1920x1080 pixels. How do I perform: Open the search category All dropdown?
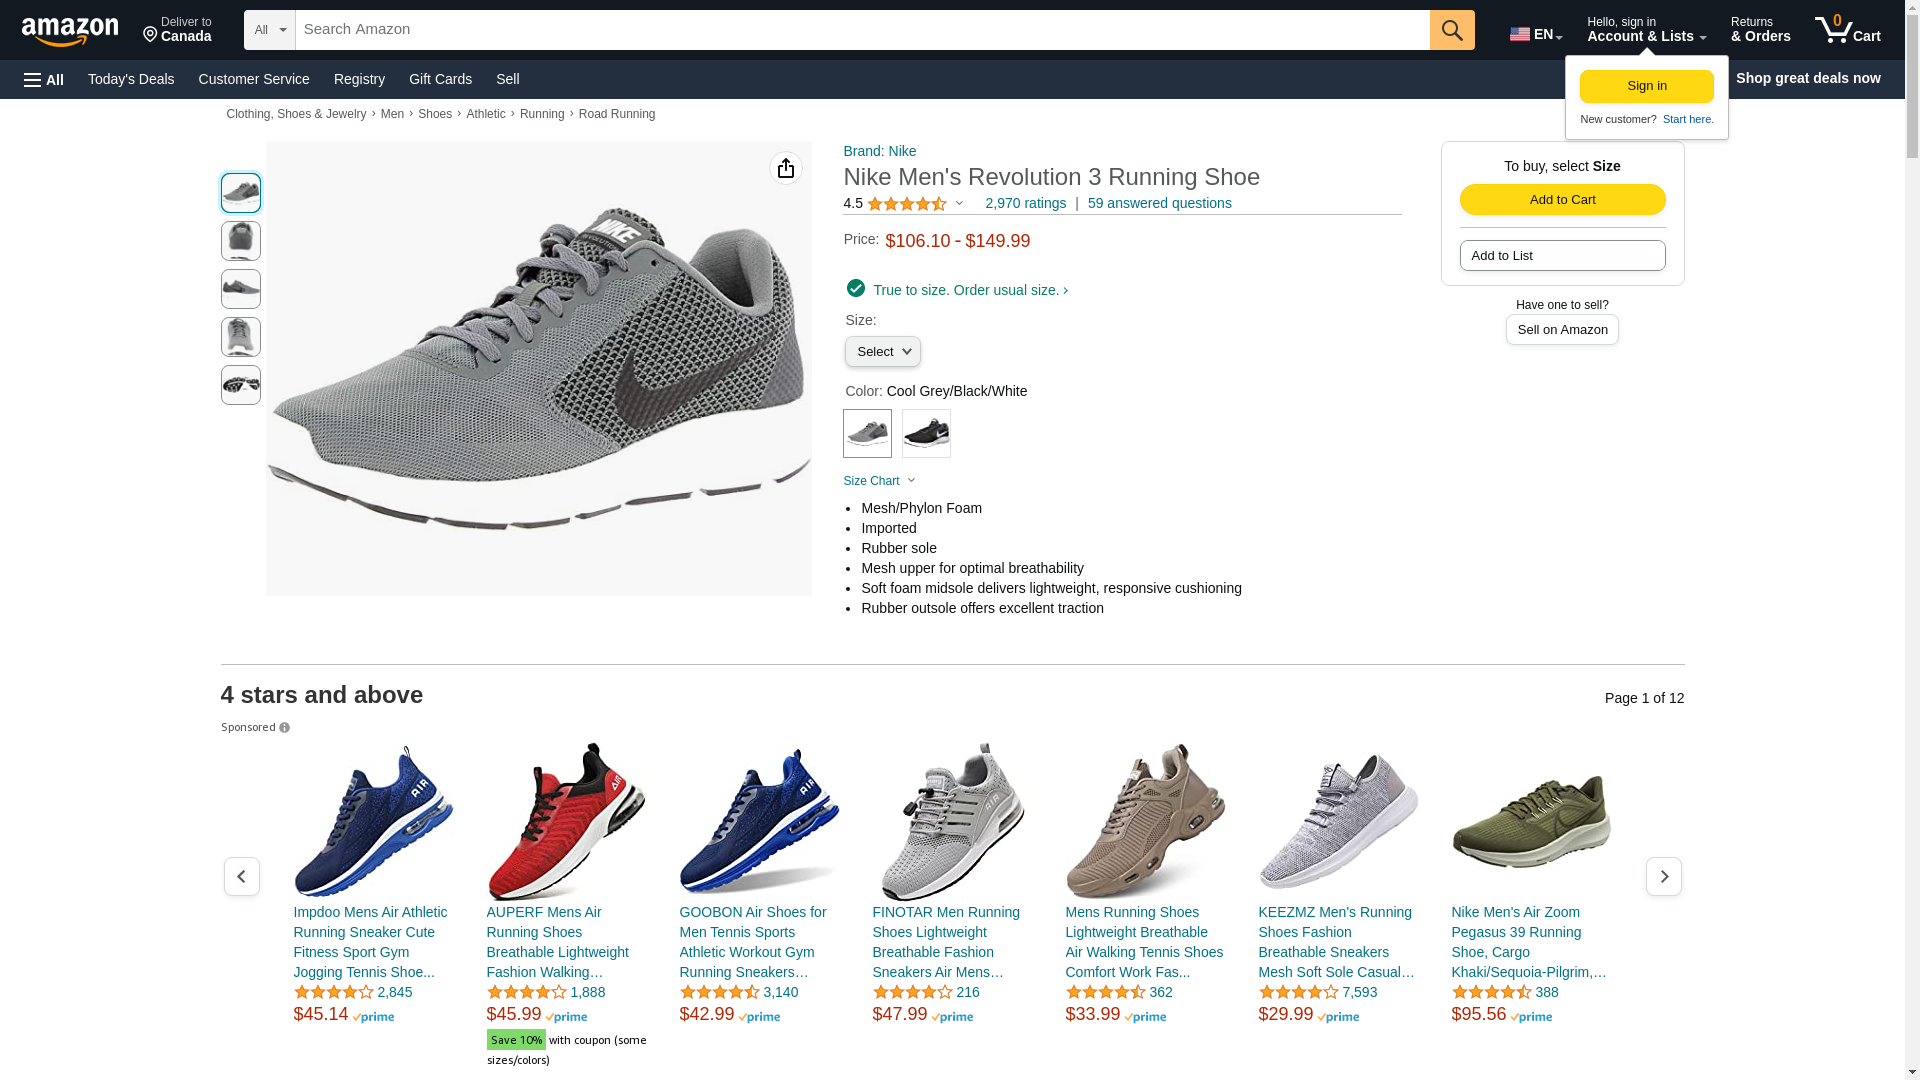269,30
